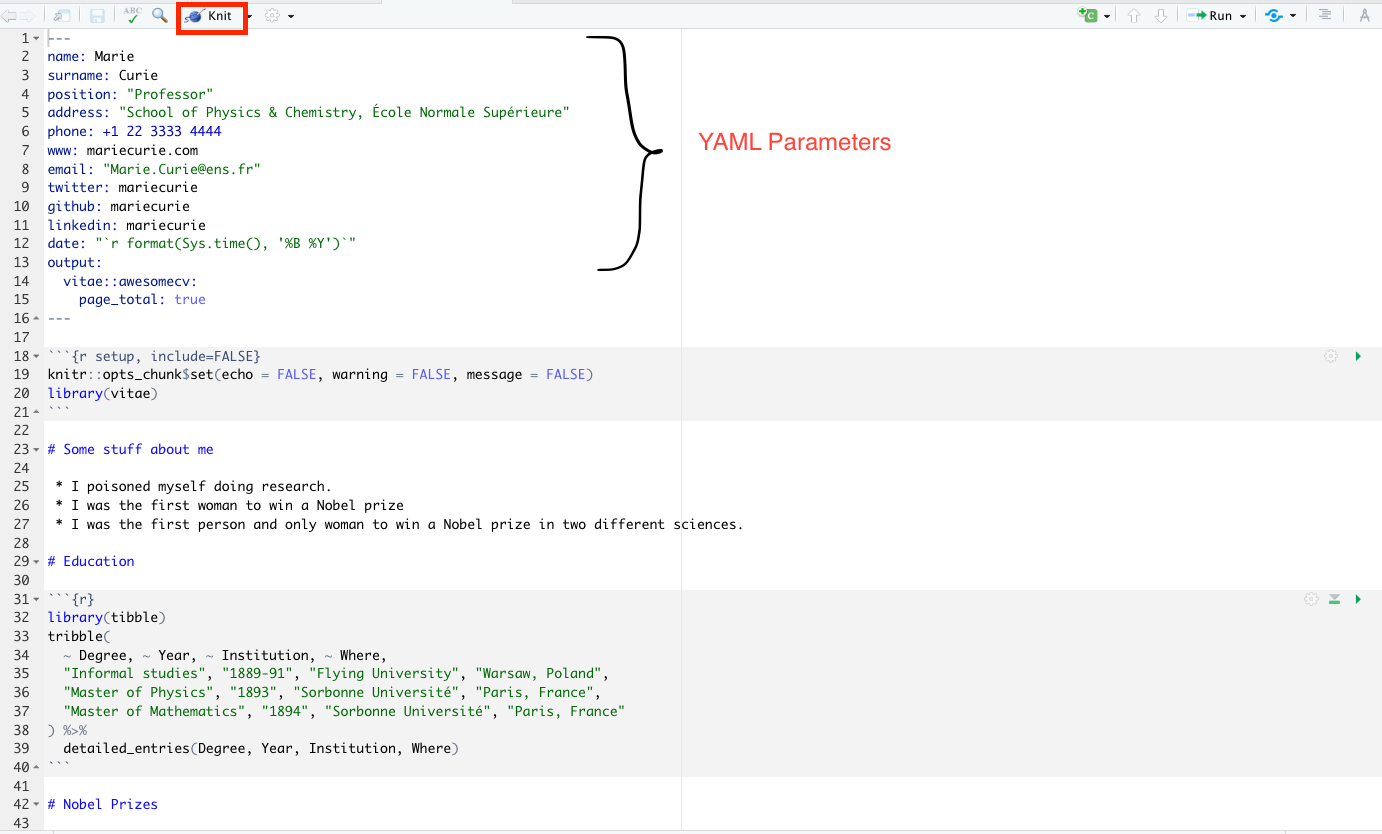Click the detailed_entries function line
The height and width of the screenshot is (834, 1382).
pyautogui.click(x=262, y=749)
